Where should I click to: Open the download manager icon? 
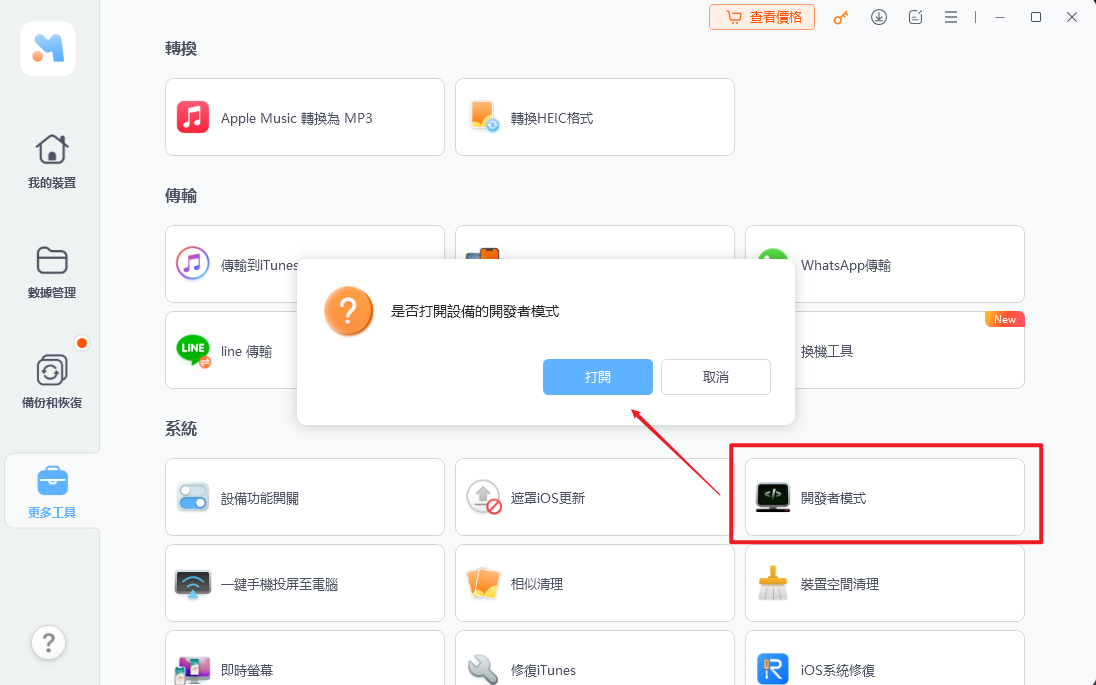pos(879,17)
